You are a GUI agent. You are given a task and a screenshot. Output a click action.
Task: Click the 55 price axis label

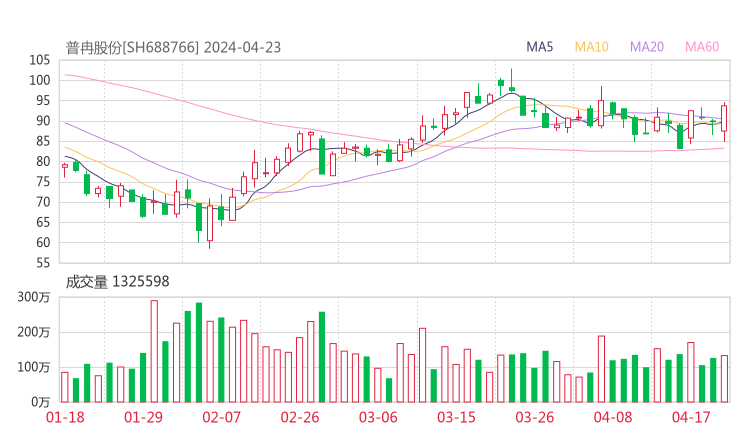[43, 263]
